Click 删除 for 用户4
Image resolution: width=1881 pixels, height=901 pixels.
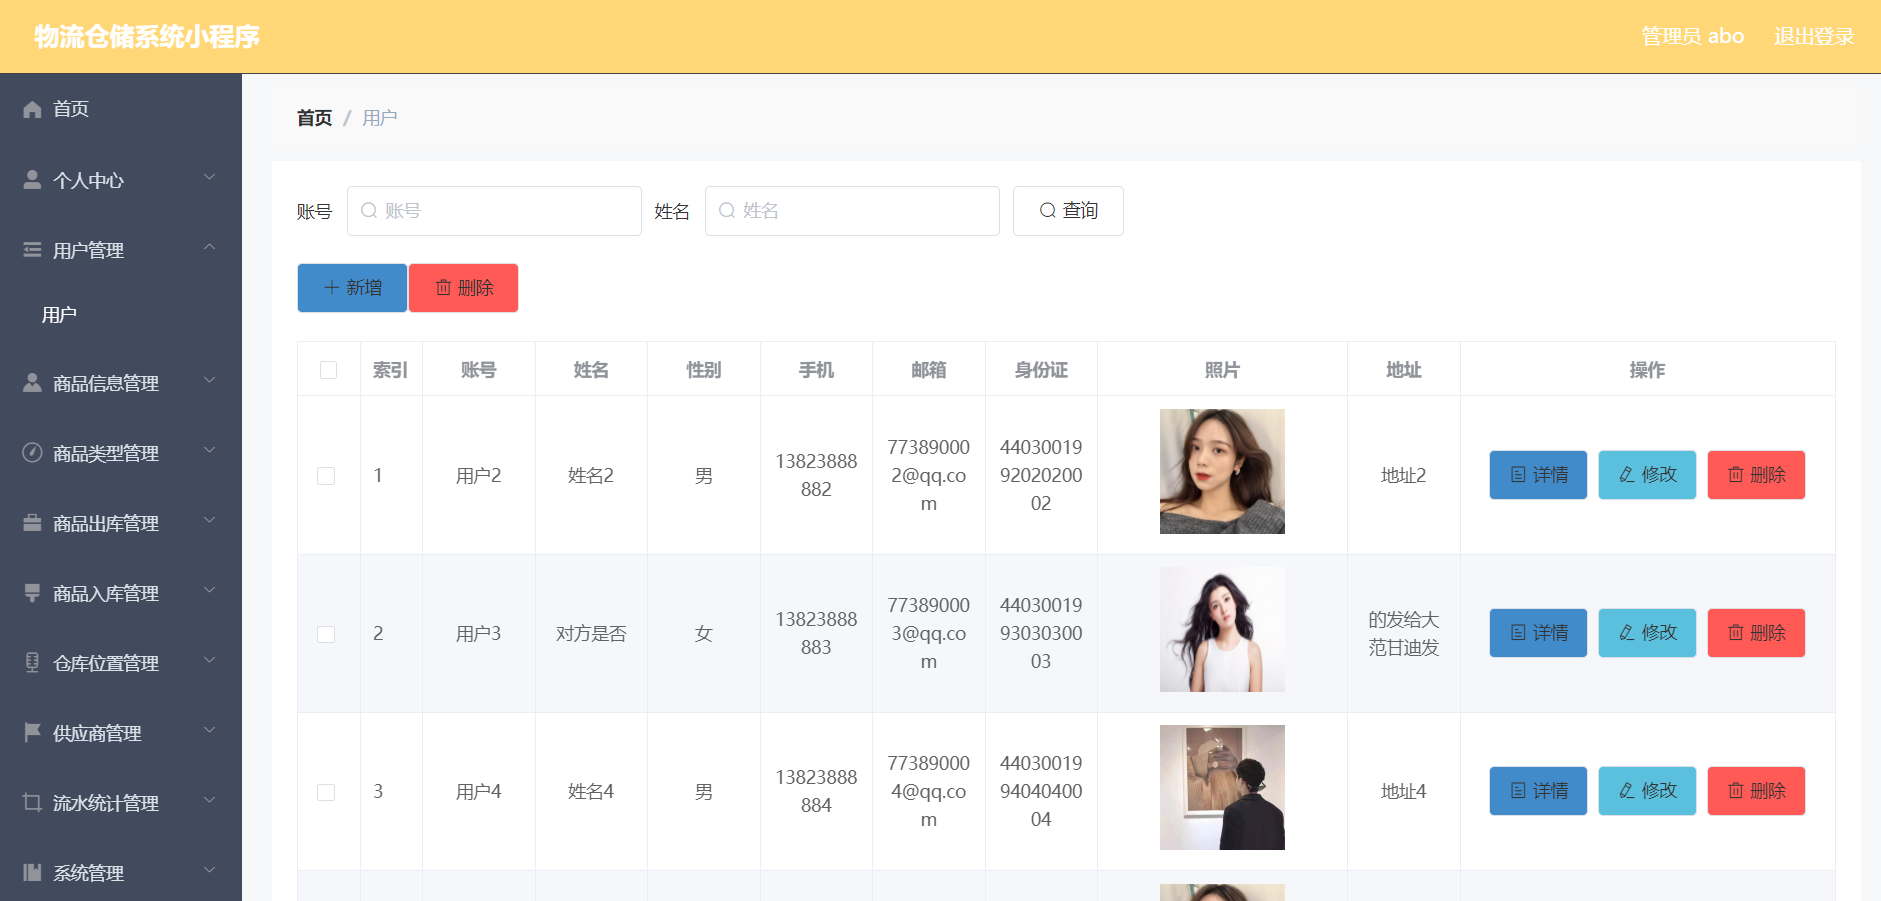[1756, 791]
